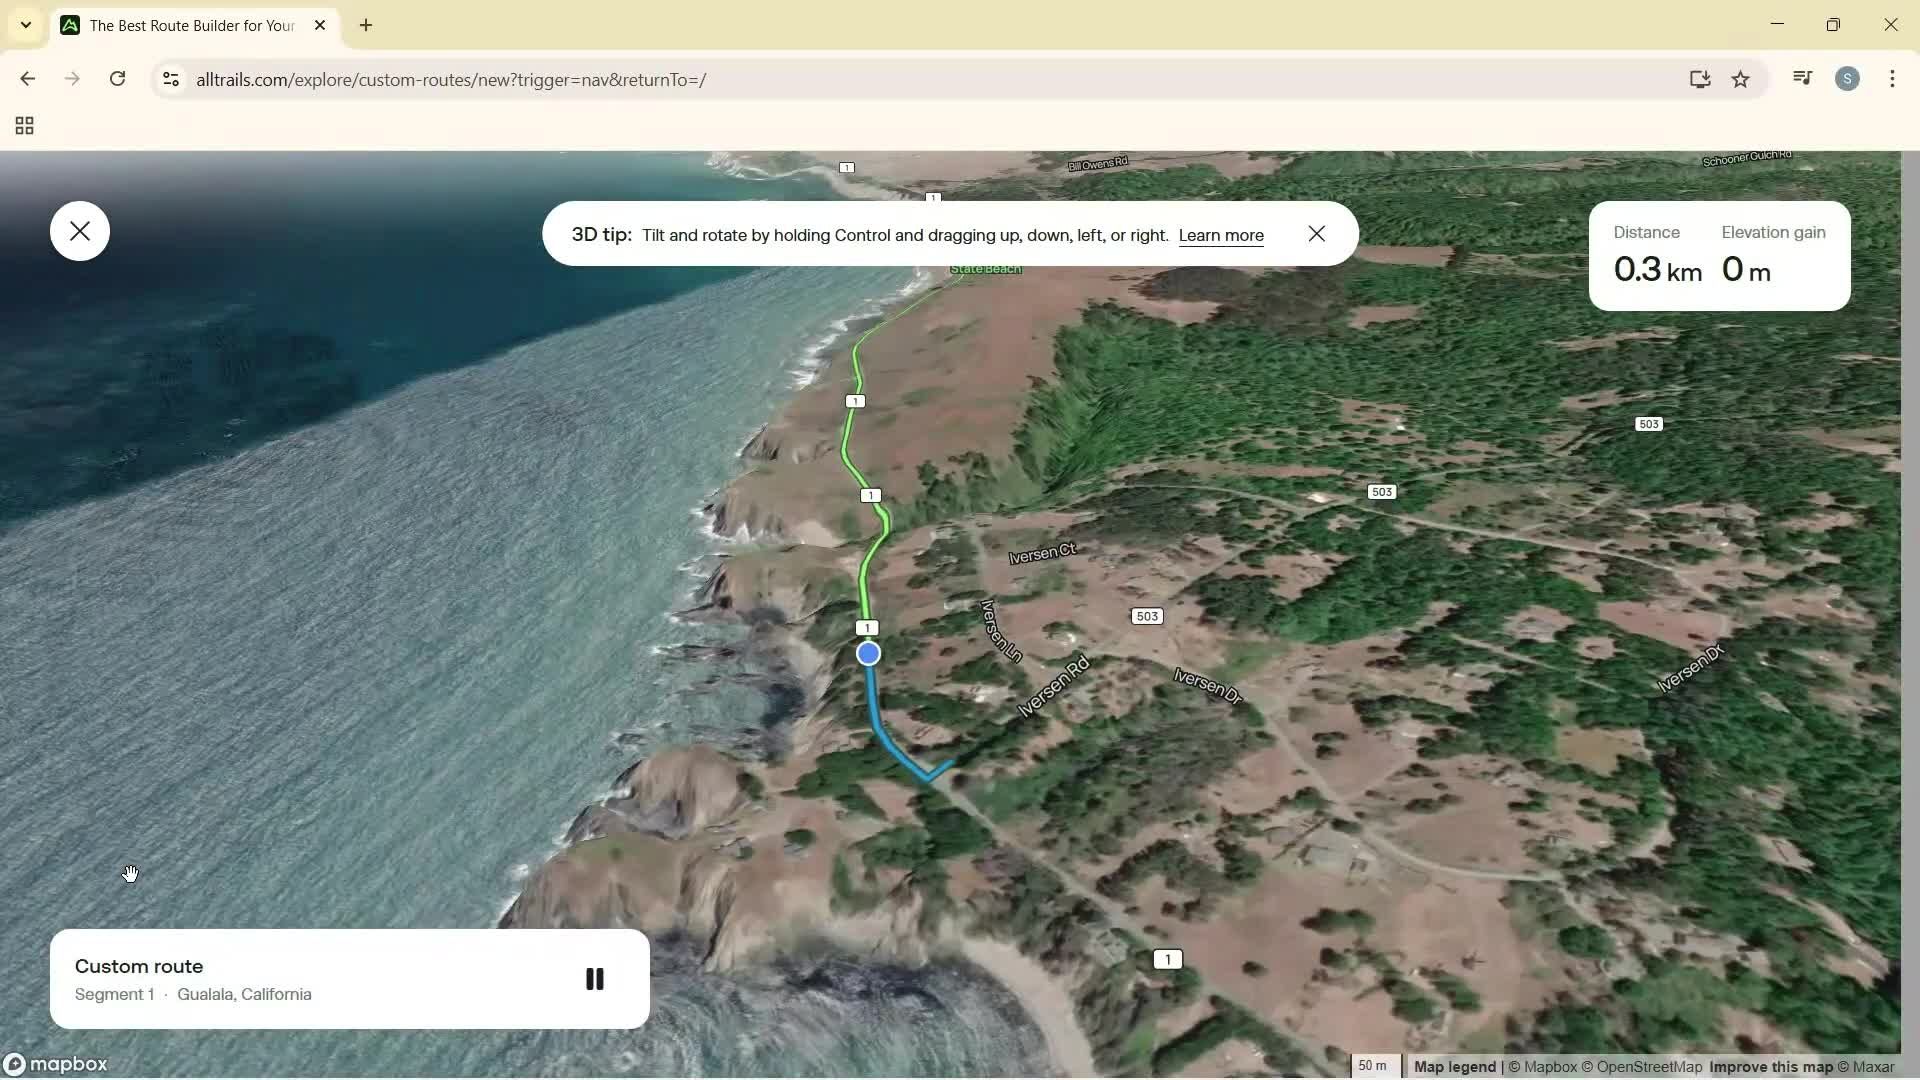Screen dimensions: 1920x1080
Task: Open site information in the address bar
Action: [x=170, y=80]
